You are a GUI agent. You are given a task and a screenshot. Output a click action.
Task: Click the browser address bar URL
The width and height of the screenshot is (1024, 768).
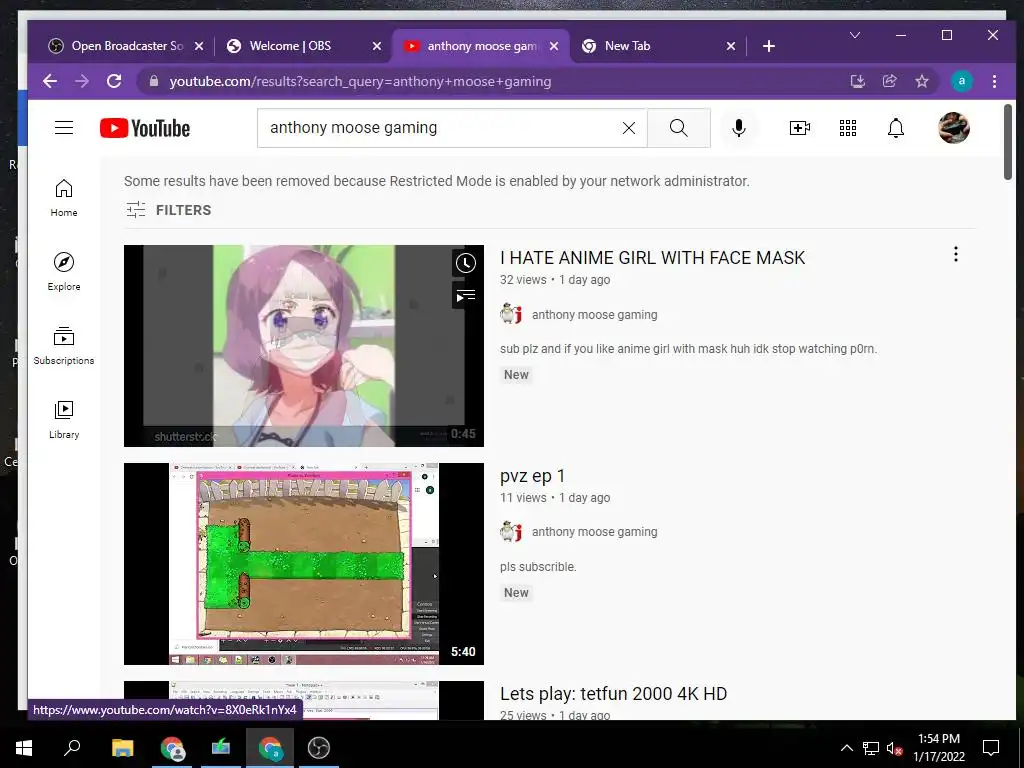(360, 81)
